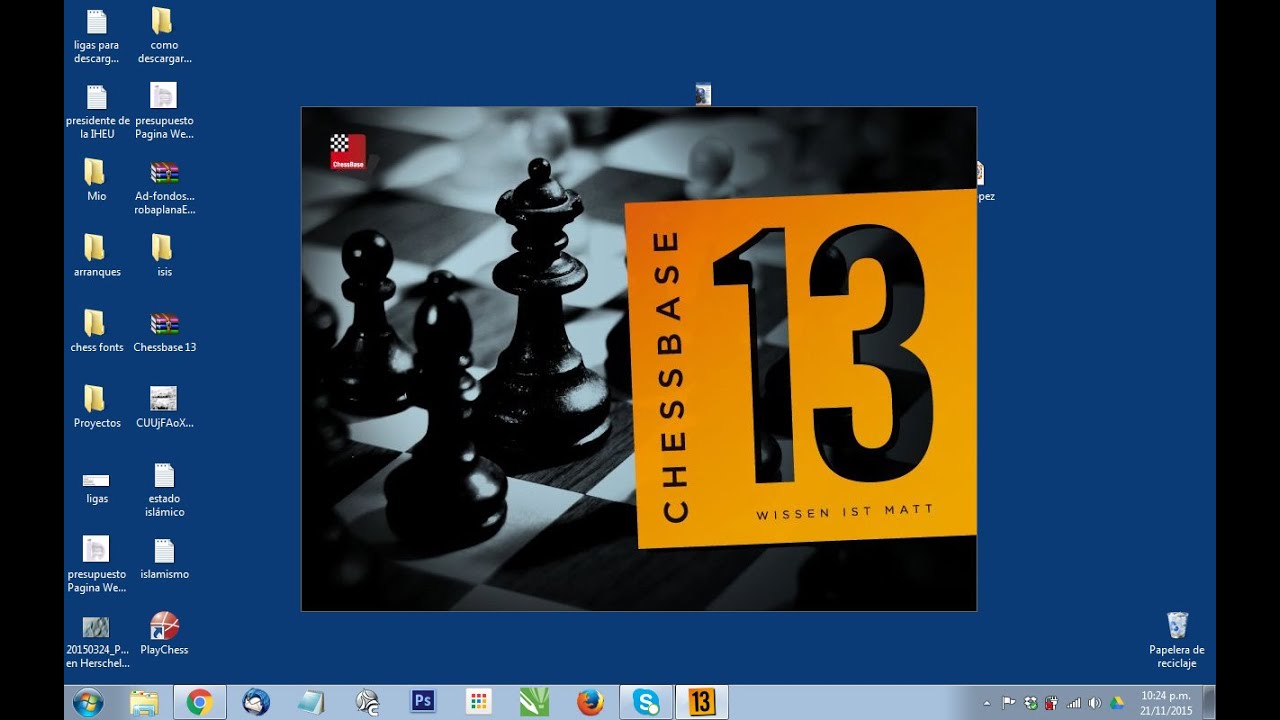The image size is (1280, 720).
Task: Select the 'Chessbase 13' archive icon
Action: [164, 331]
